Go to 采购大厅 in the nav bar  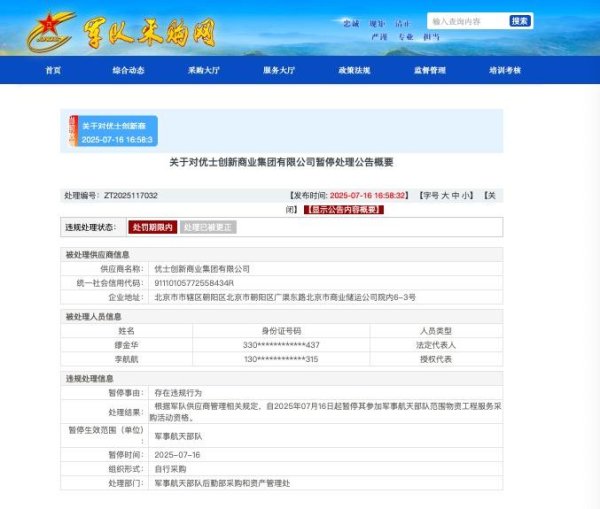[x=204, y=70]
